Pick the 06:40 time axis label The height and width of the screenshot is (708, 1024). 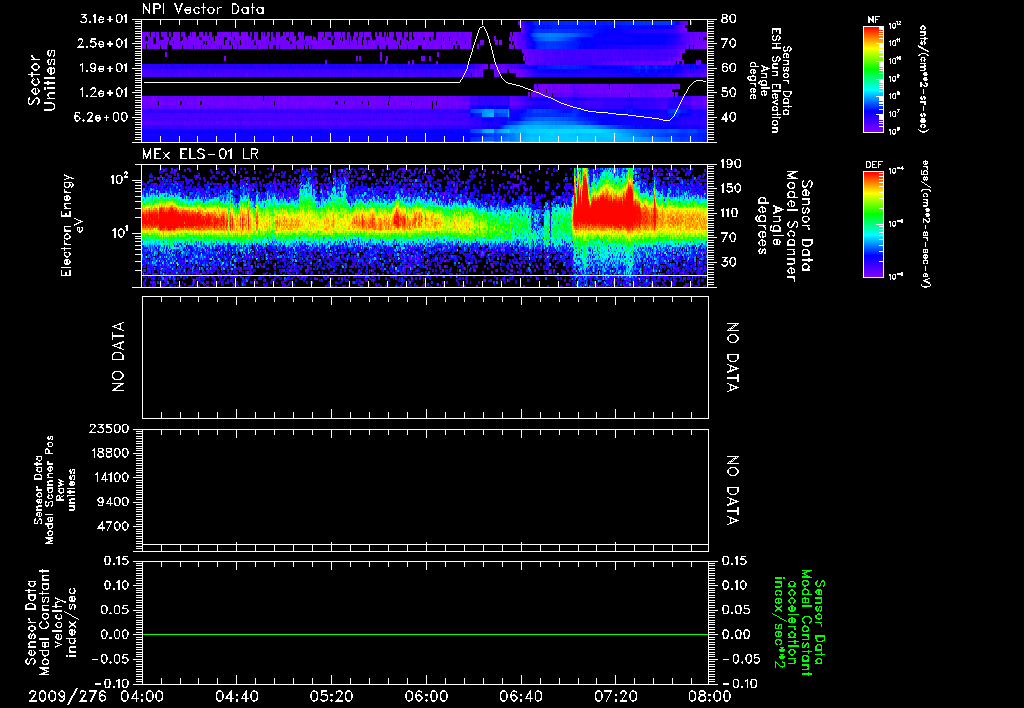pos(520,696)
